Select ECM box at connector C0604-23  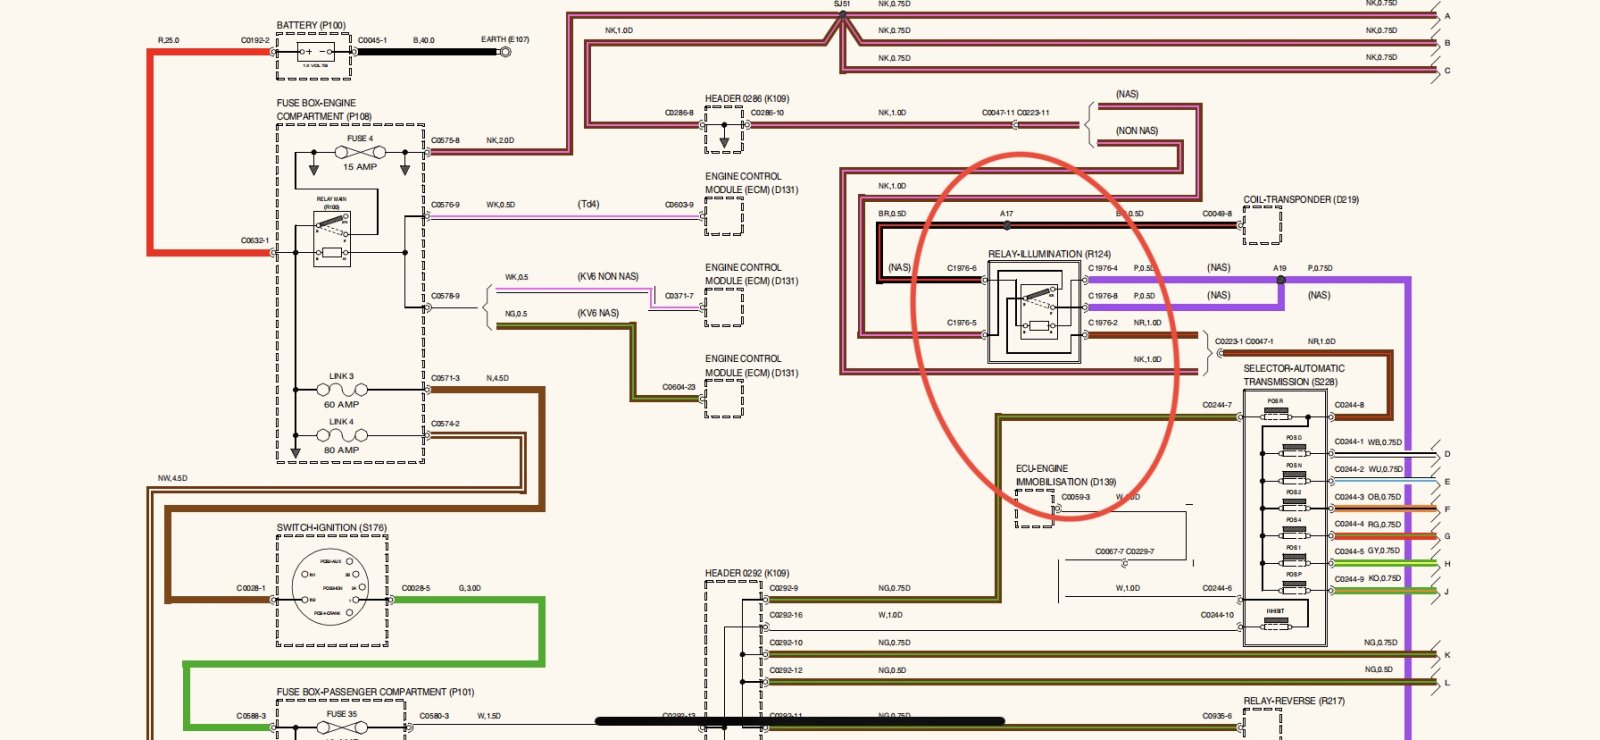(x=724, y=398)
